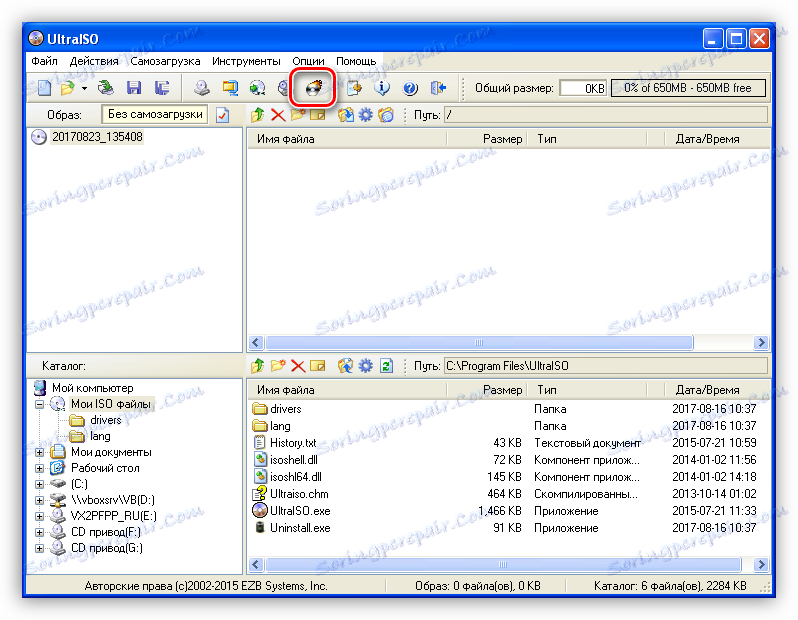Image resolution: width=798 pixels, height=620 pixels.
Task: Click the New image toolbar icon
Action: point(45,88)
